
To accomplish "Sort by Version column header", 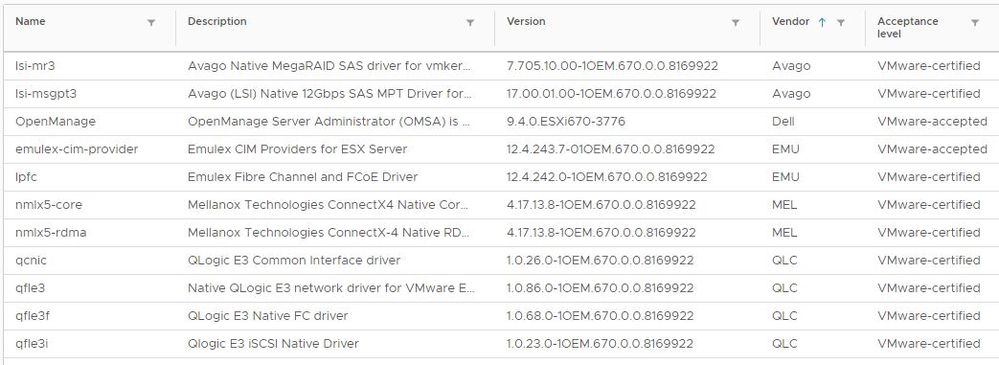I will (526, 21).
